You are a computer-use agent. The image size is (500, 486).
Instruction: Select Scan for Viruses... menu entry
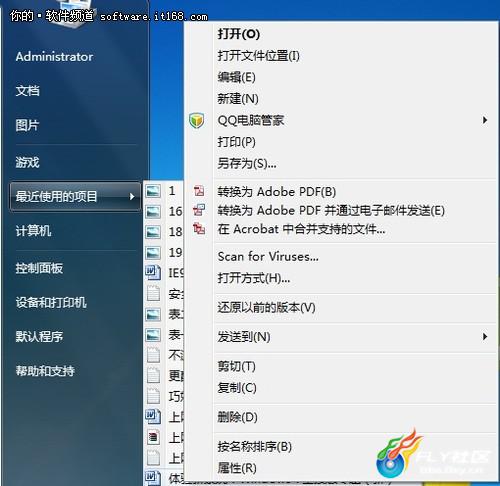(268, 257)
